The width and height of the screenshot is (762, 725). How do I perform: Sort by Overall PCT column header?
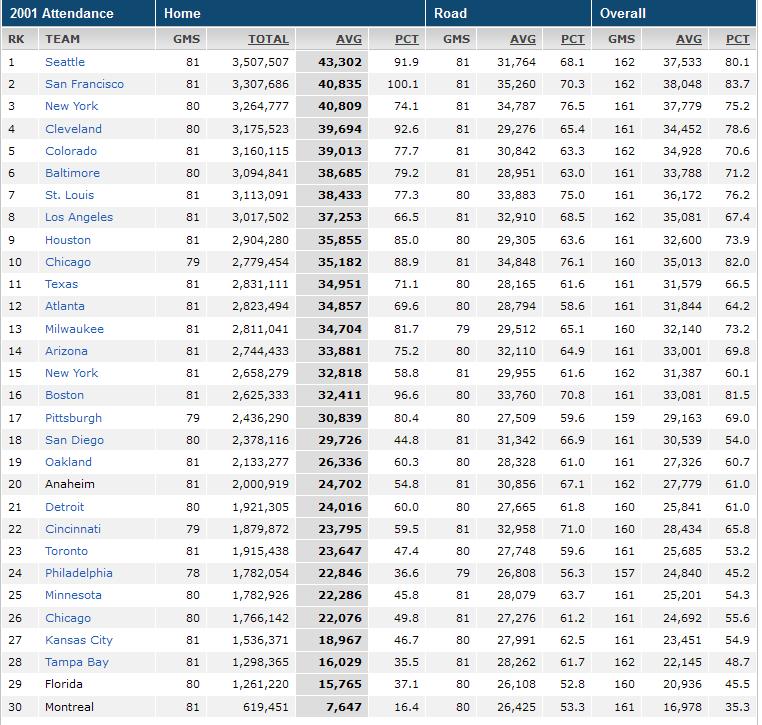click(x=738, y=39)
